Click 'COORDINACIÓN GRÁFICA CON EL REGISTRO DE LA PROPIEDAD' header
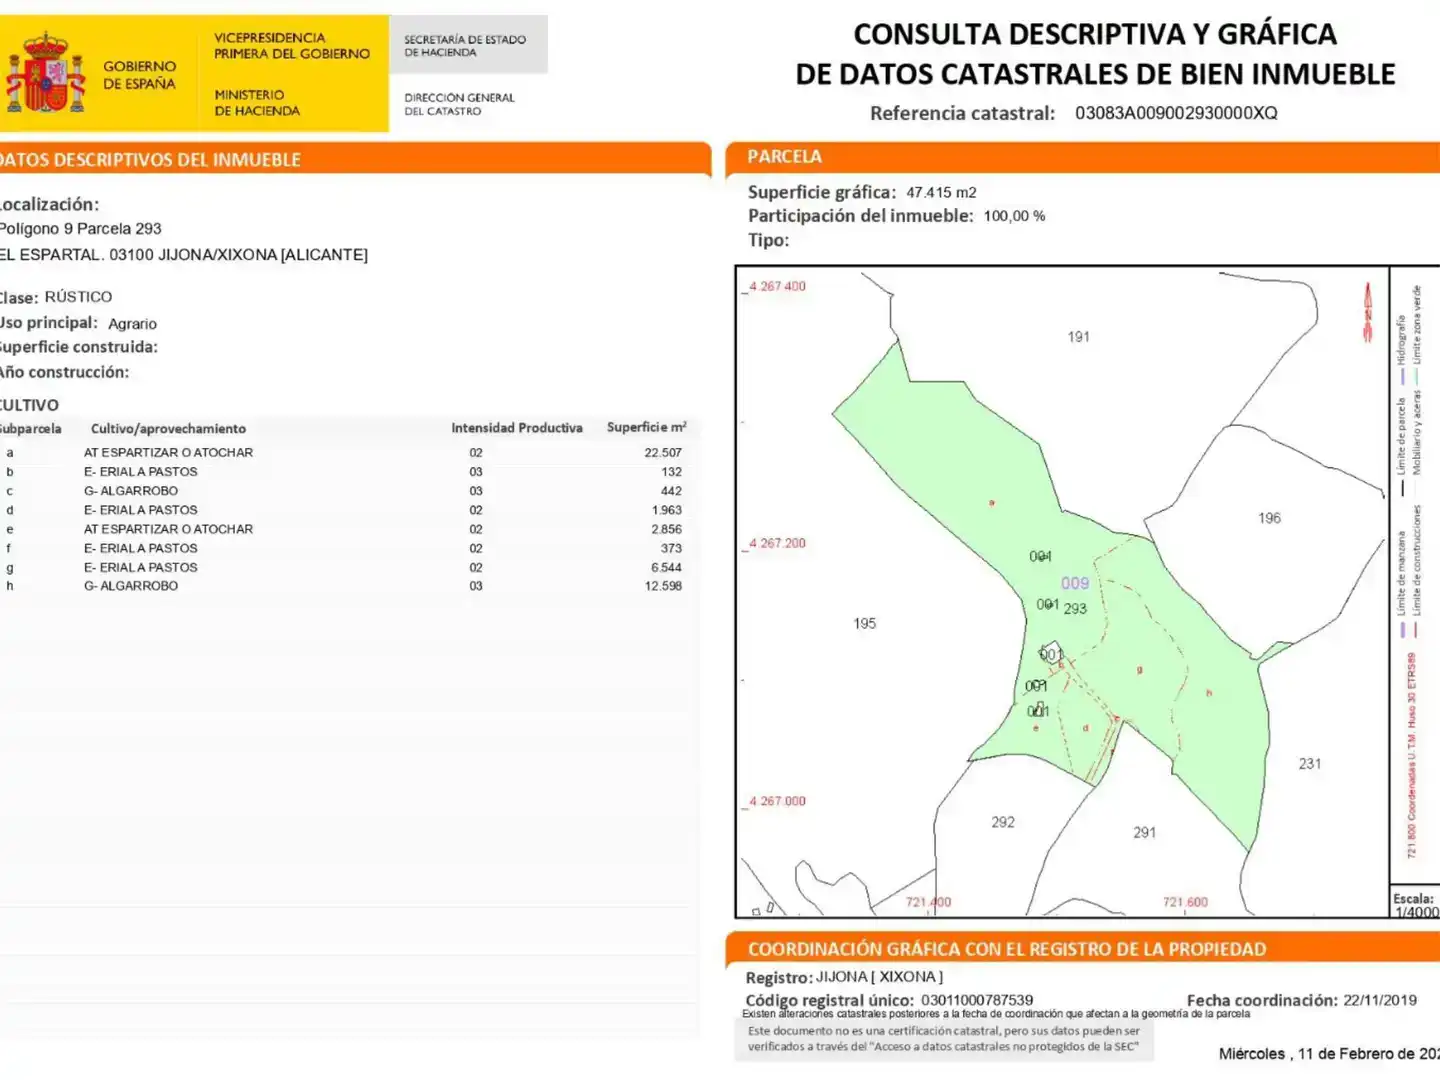 (x=1007, y=949)
